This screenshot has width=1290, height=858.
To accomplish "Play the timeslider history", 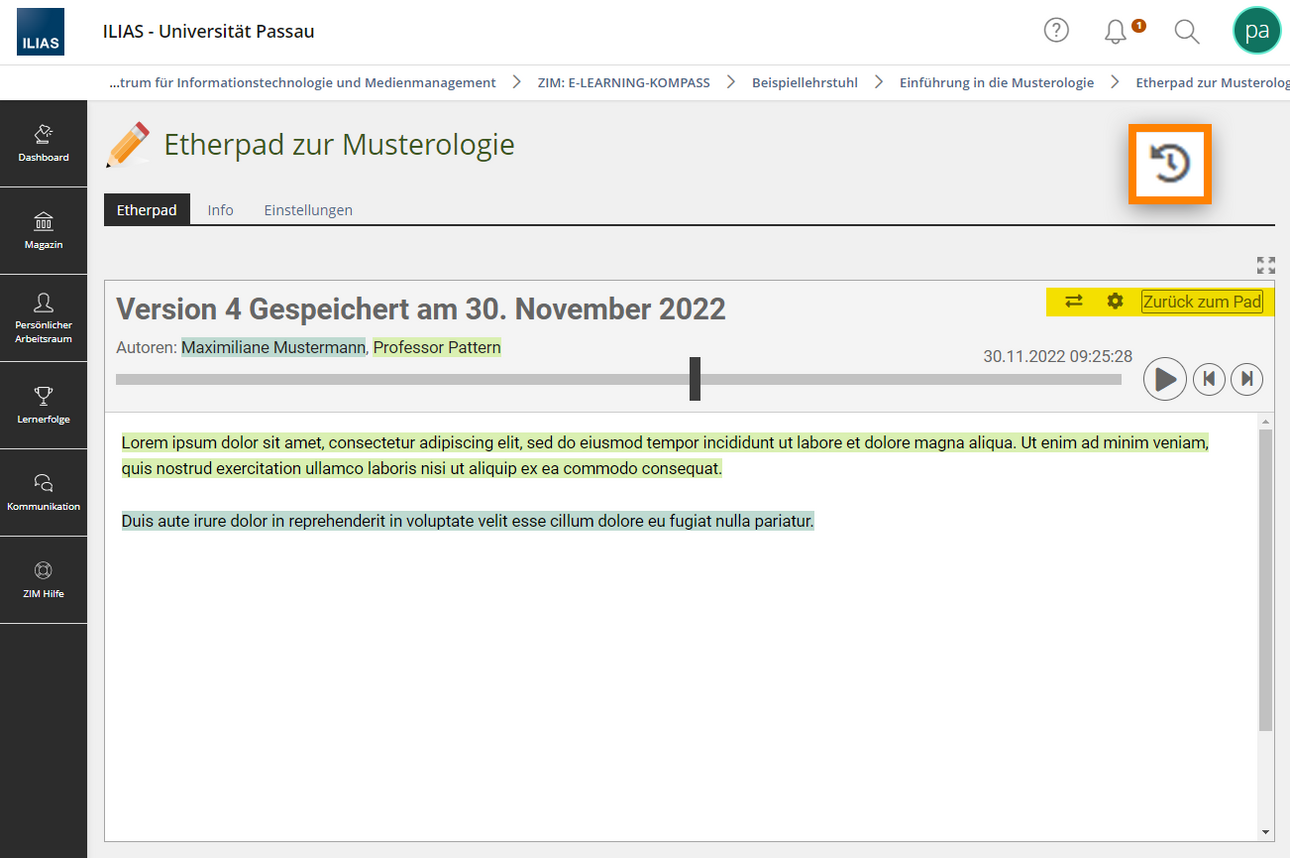I will (1165, 379).
